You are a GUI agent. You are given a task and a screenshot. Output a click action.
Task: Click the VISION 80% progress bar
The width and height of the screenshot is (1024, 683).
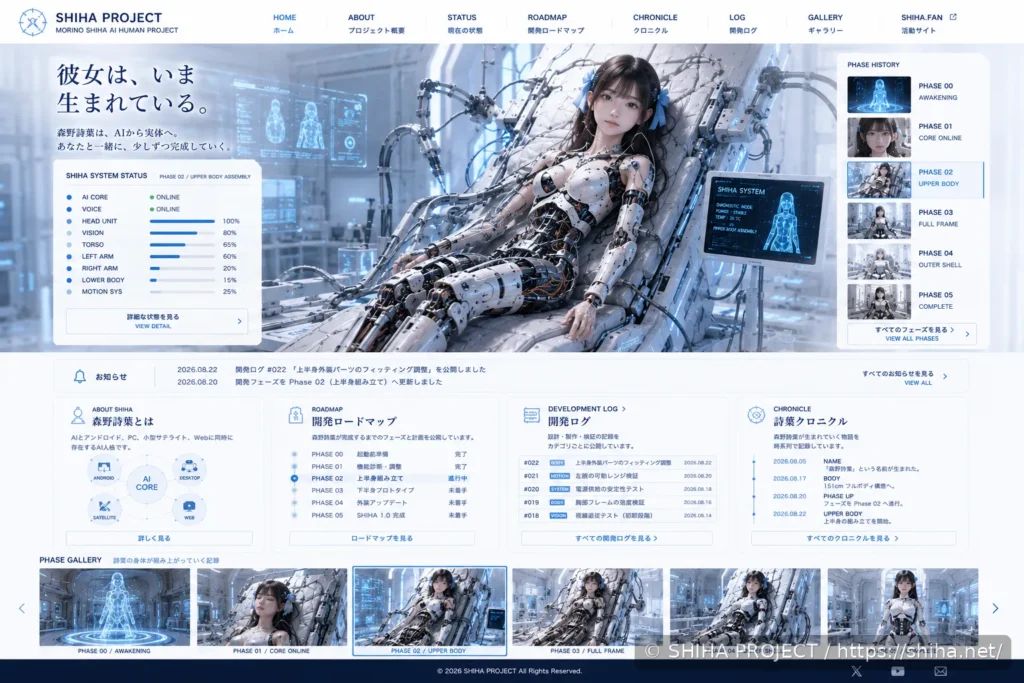[x=182, y=233]
